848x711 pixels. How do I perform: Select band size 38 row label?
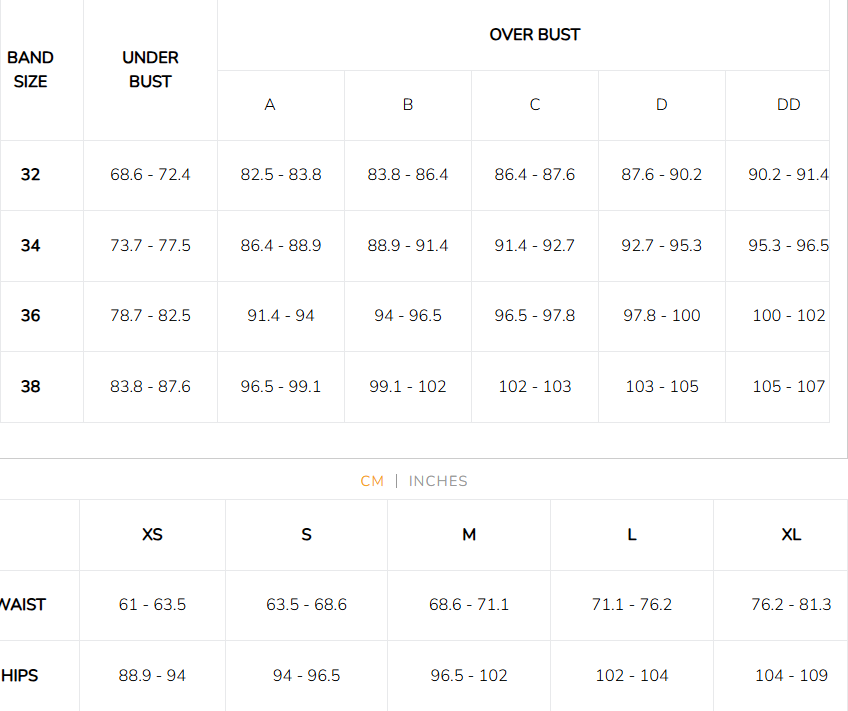coord(31,386)
